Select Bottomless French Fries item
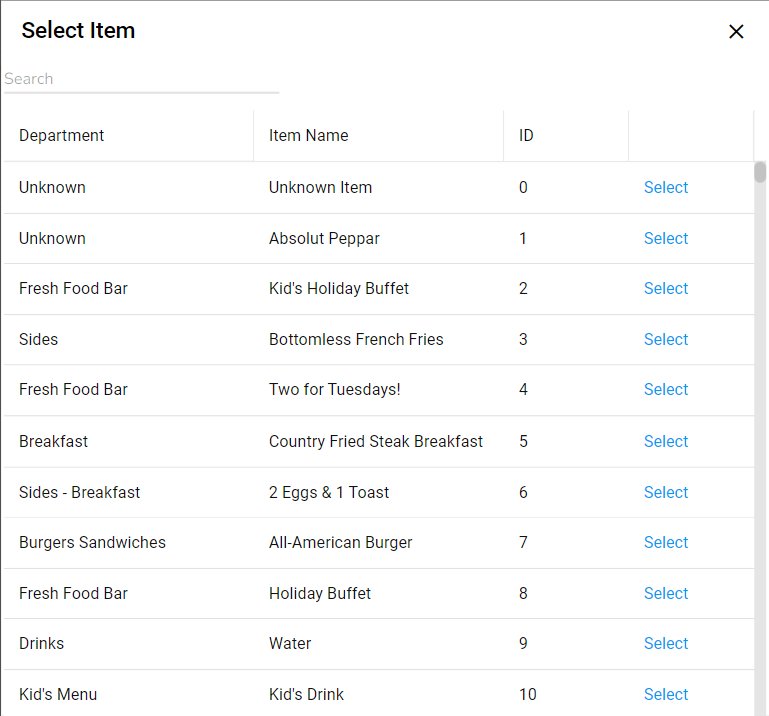Screen dimensions: 769x716 666,340
